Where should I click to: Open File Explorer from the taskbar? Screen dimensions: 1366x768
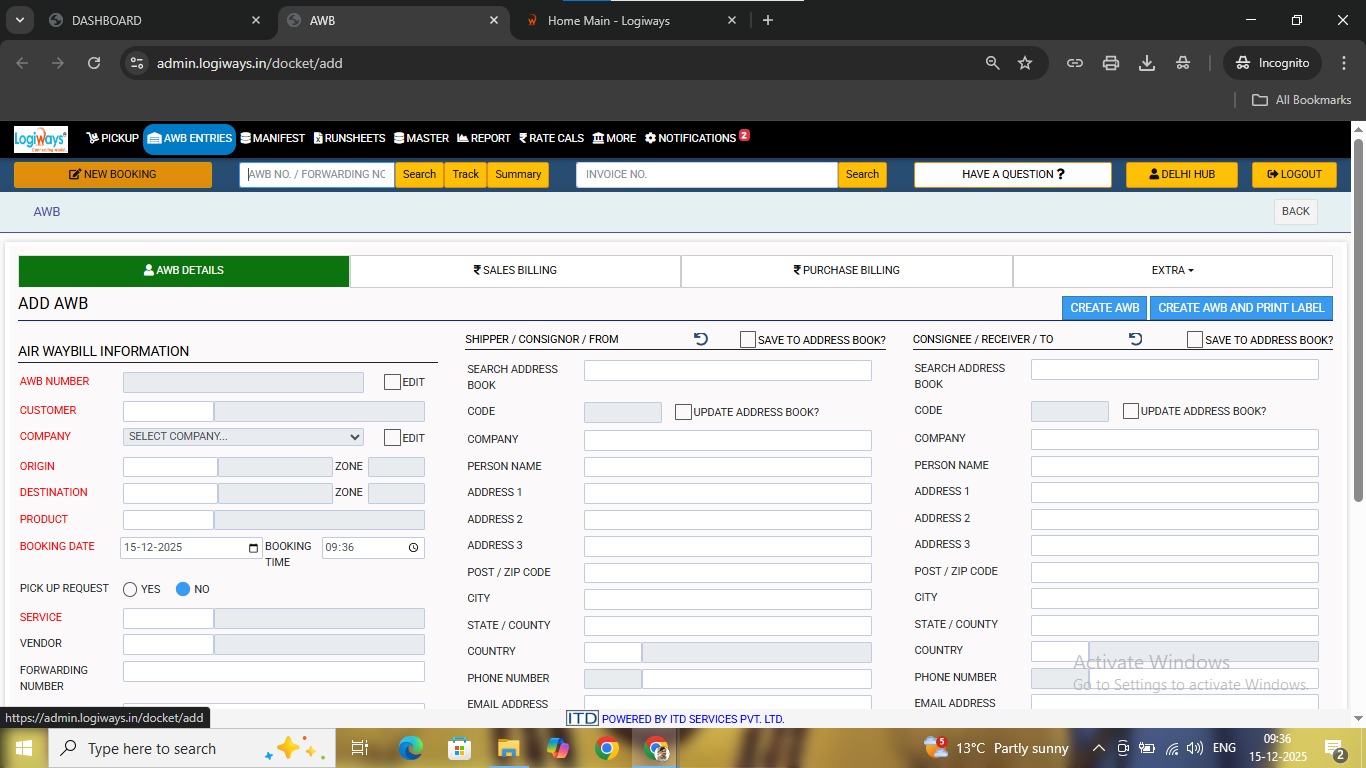coord(509,748)
